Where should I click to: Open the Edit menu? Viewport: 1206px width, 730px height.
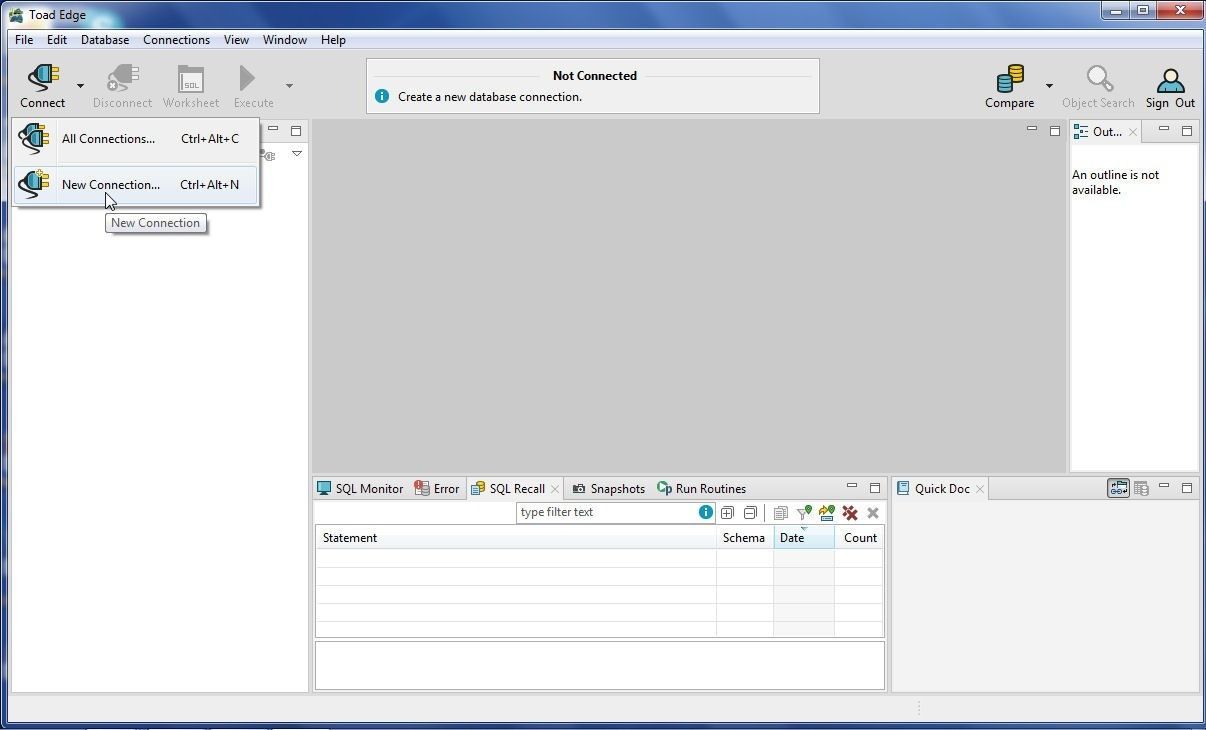[57, 40]
